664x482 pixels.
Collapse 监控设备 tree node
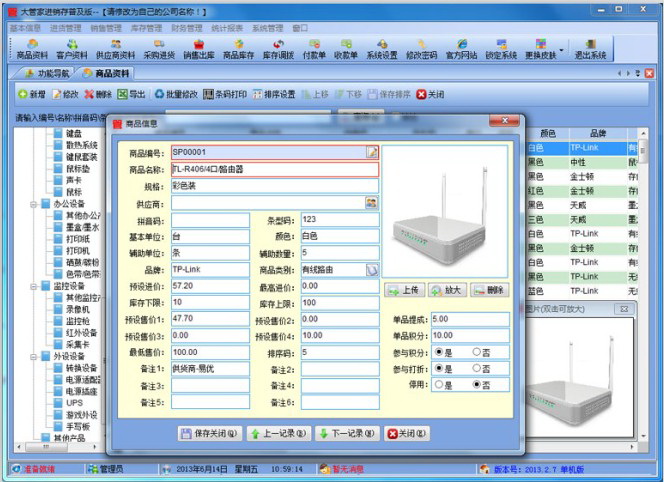tap(33, 286)
